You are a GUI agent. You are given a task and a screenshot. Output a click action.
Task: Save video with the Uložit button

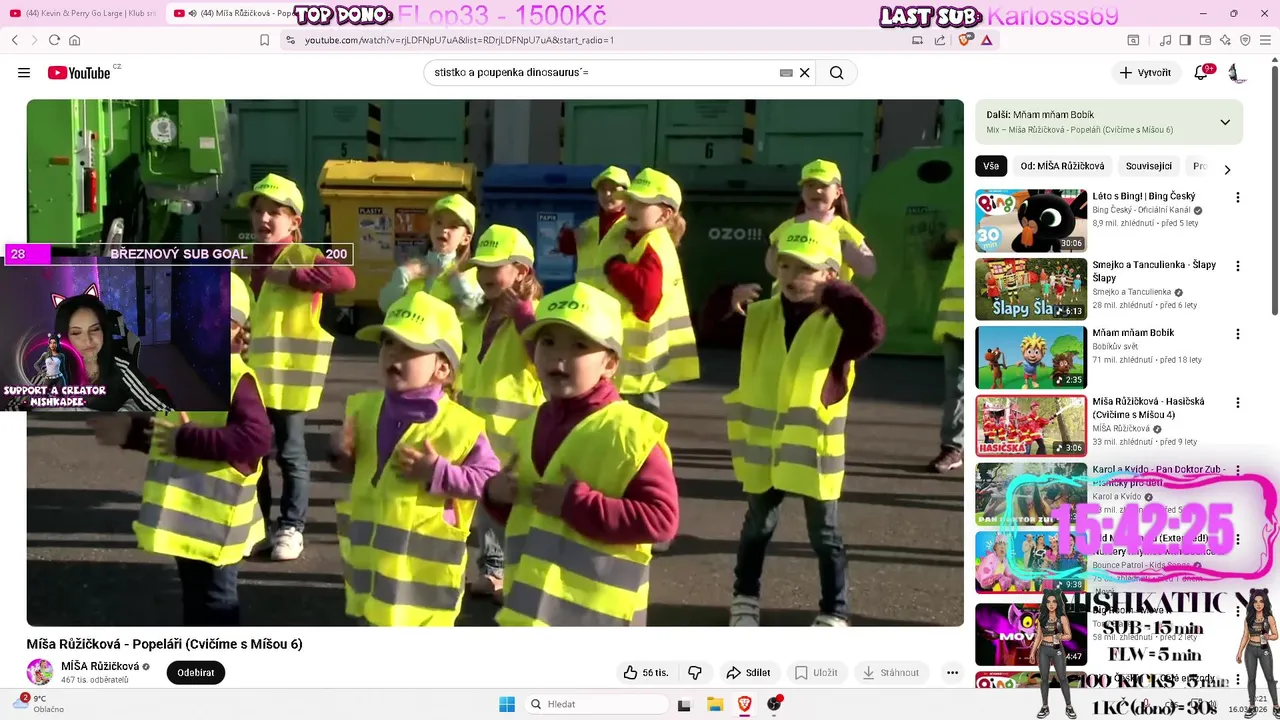[815, 673]
